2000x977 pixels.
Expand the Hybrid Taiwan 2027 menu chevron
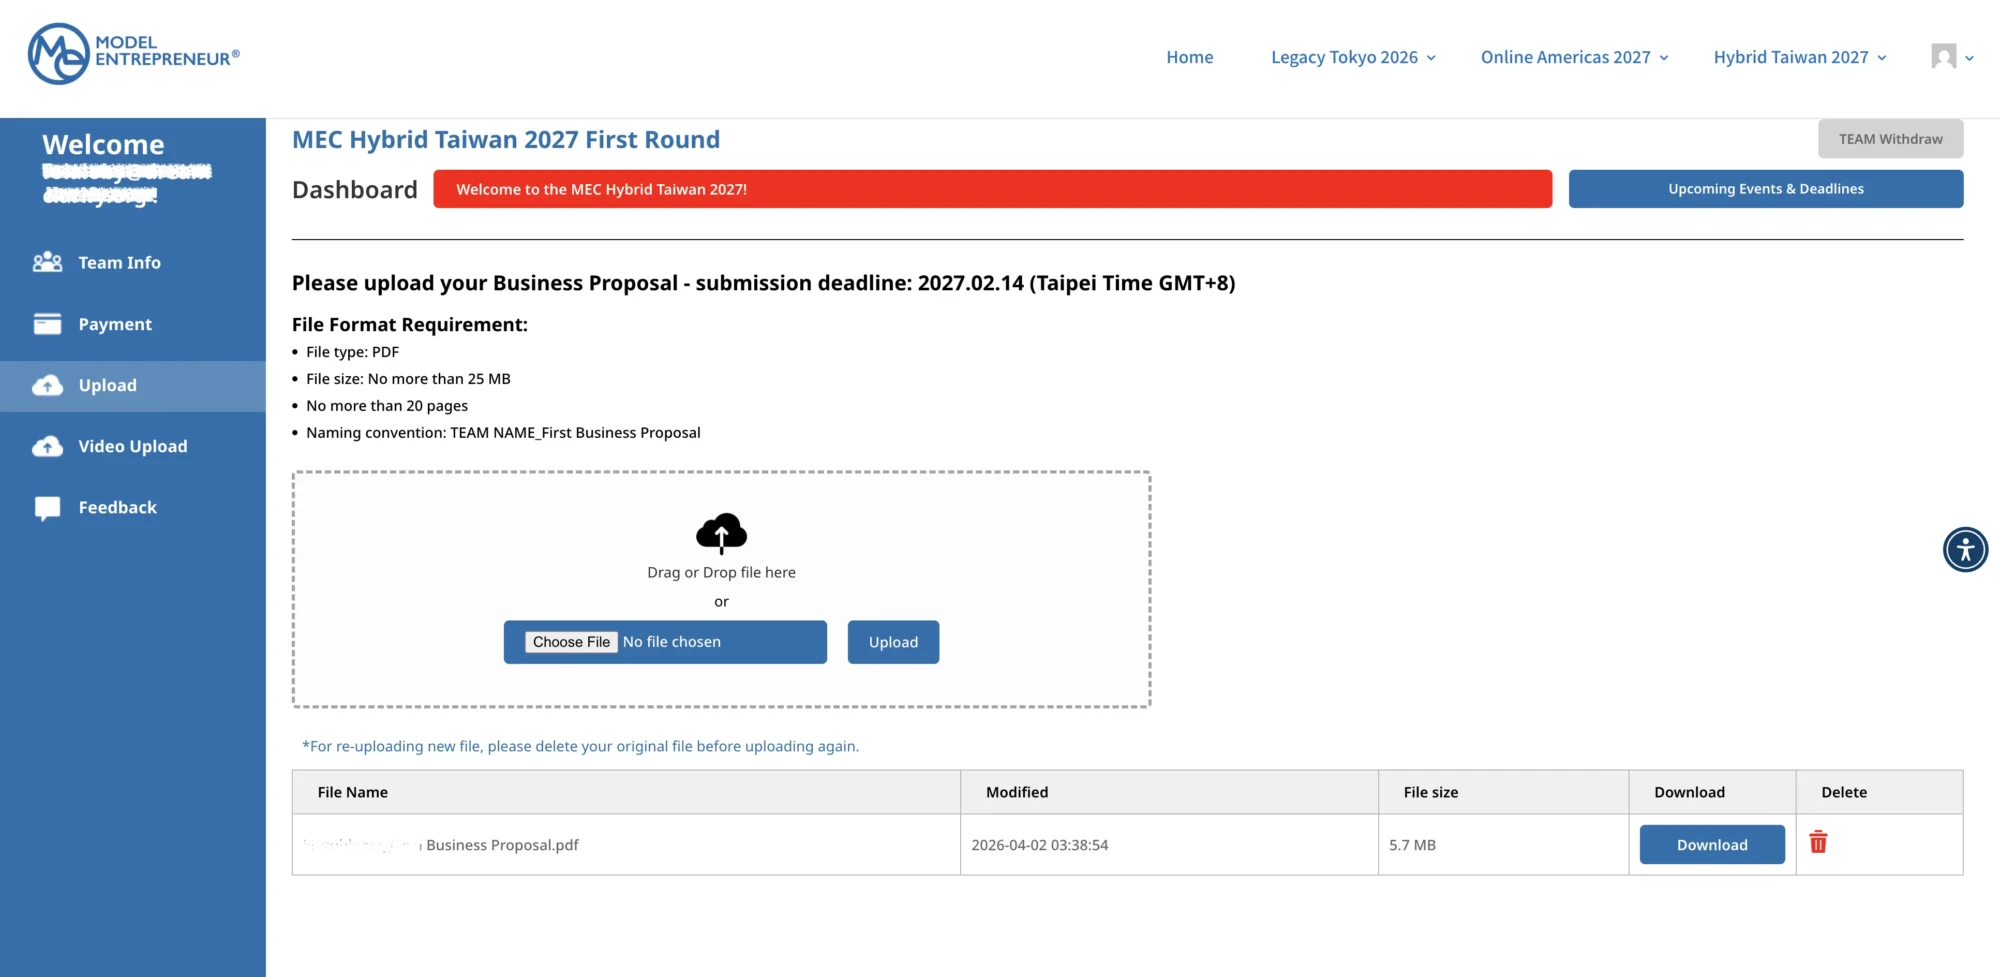pos(1882,58)
